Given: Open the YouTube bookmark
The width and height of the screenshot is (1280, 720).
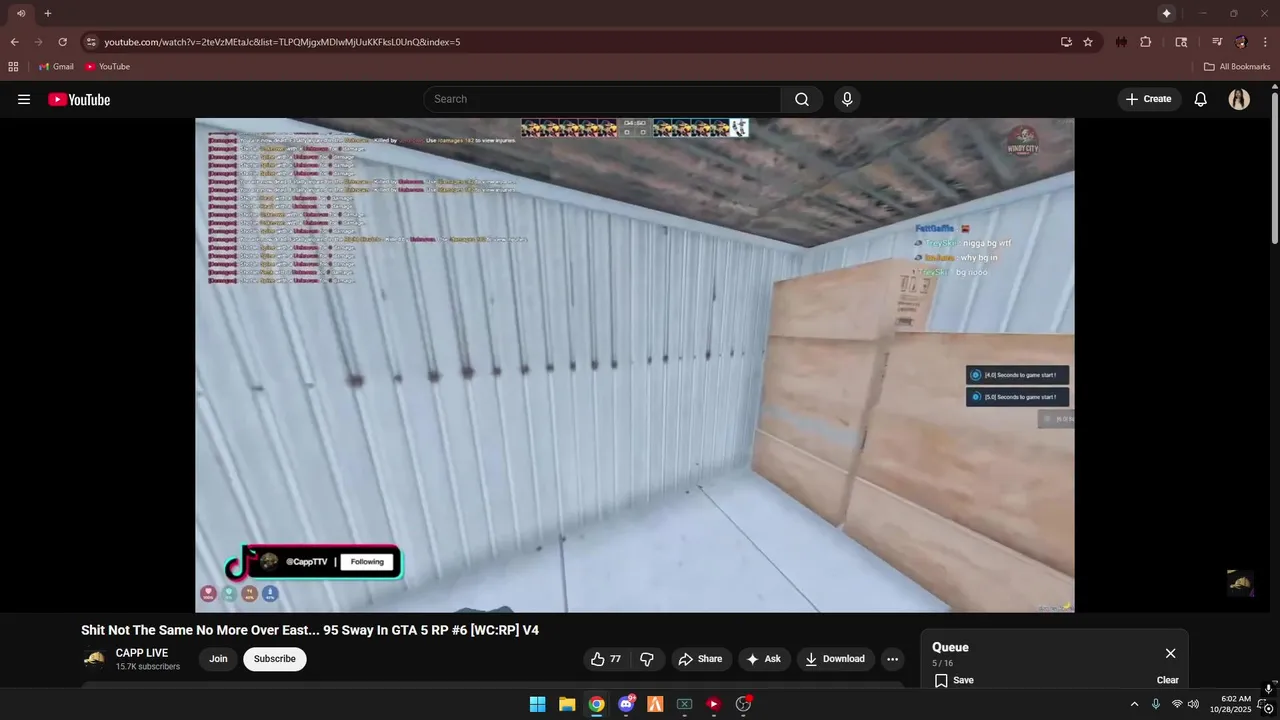Looking at the screenshot, I should (x=107, y=67).
